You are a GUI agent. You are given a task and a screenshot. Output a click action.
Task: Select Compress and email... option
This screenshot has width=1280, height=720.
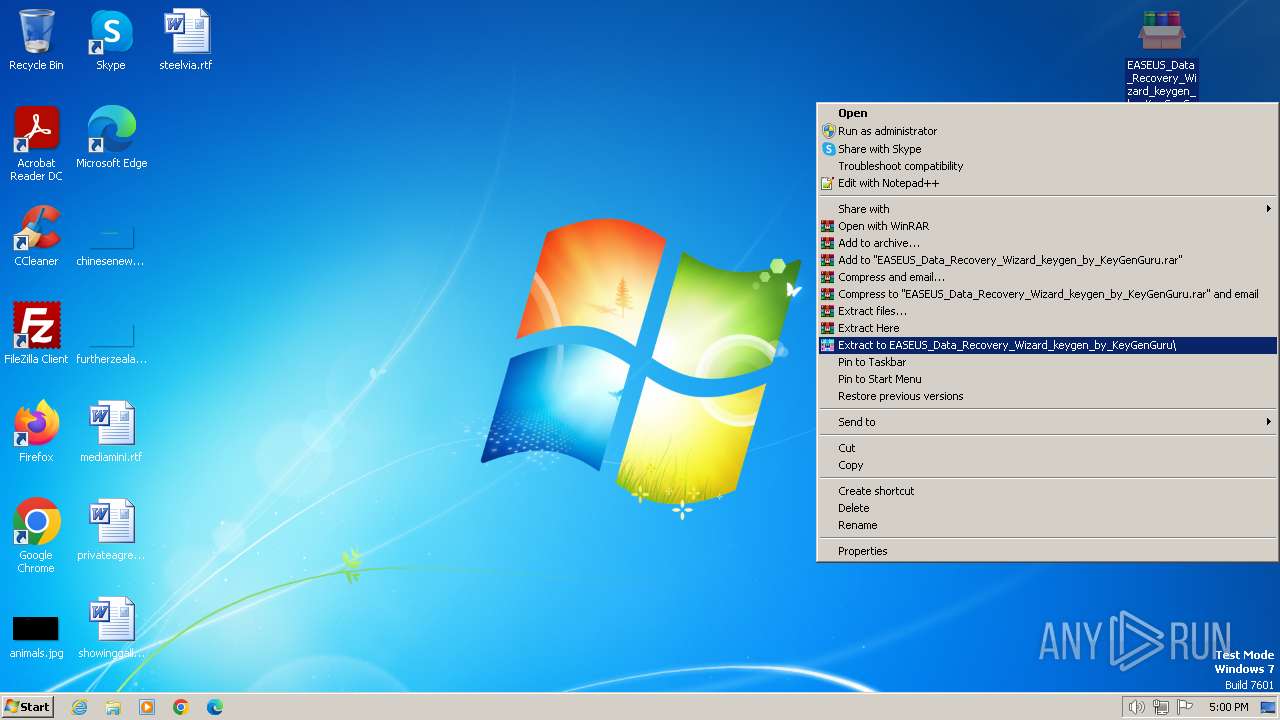[x=1048, y=277]
